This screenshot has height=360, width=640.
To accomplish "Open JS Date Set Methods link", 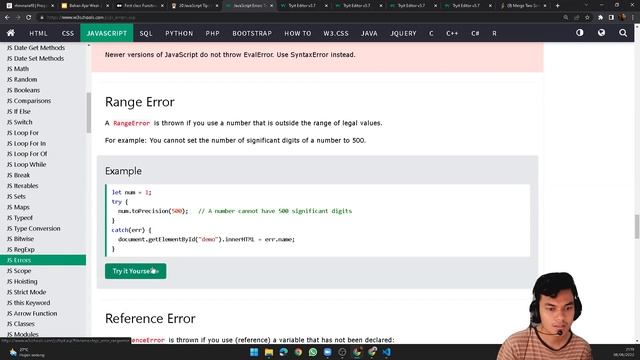I will tap(36, 58).
